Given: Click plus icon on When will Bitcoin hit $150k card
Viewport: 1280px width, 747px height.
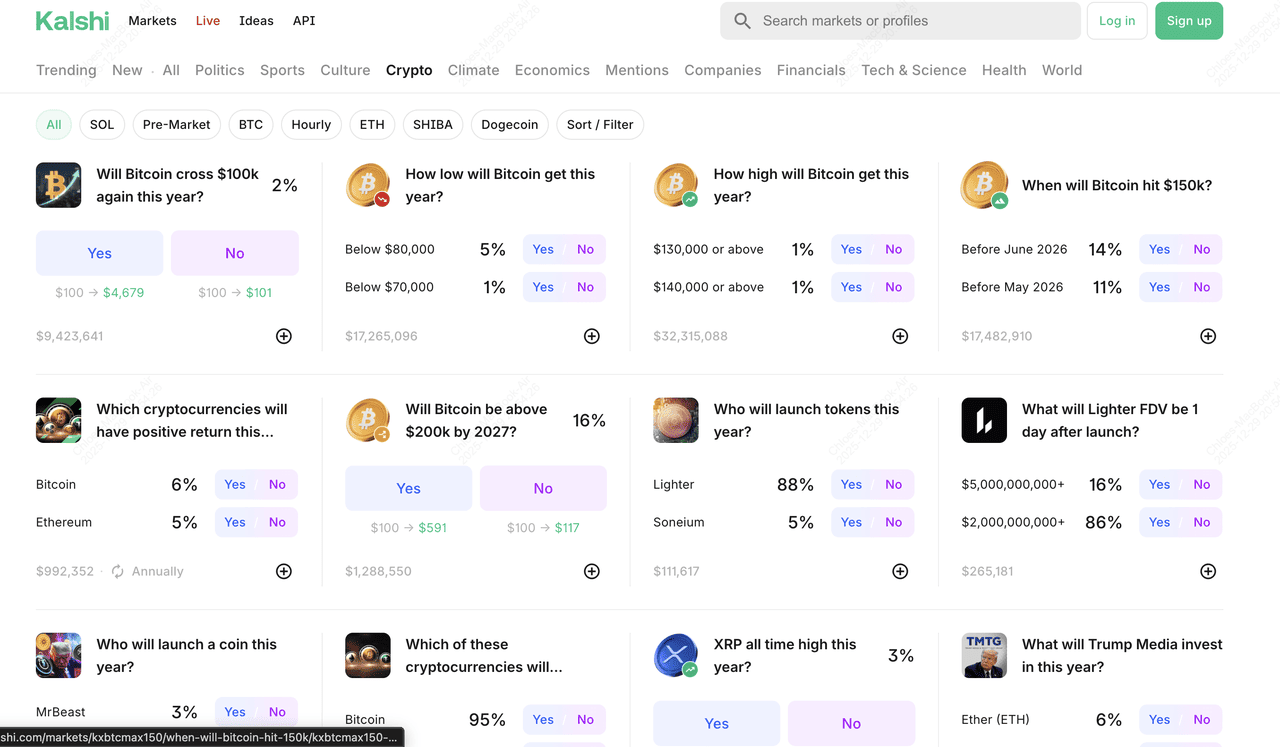Looking at the screenshot, I should (x=1208, y=336).
